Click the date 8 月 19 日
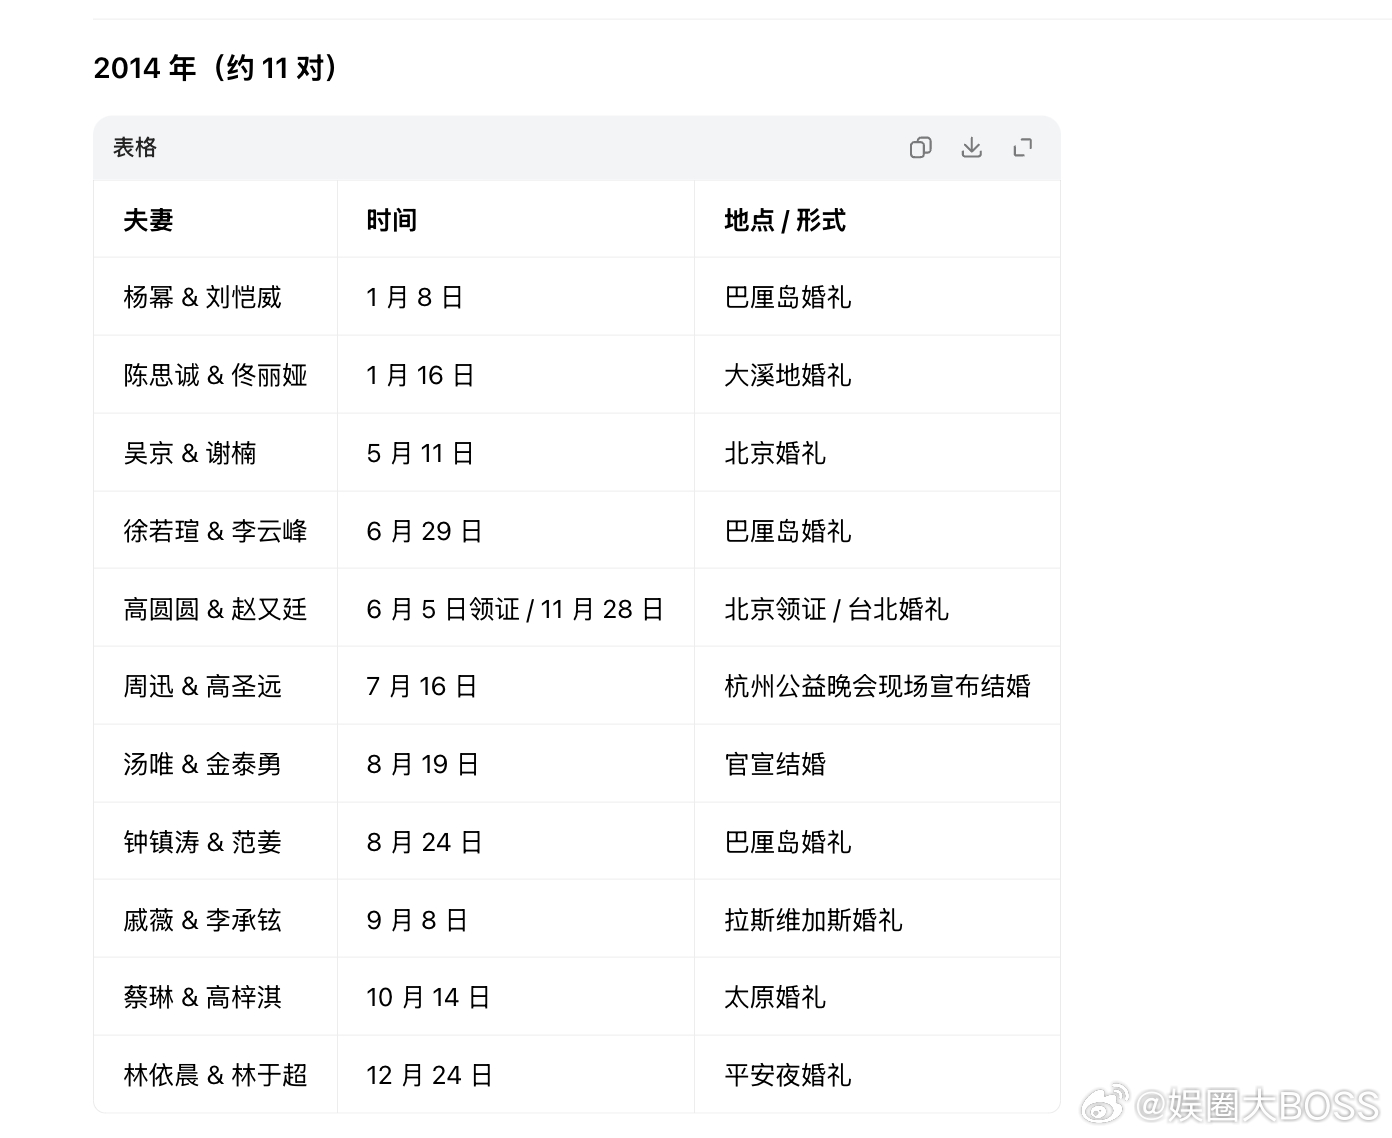 point(422,764)
